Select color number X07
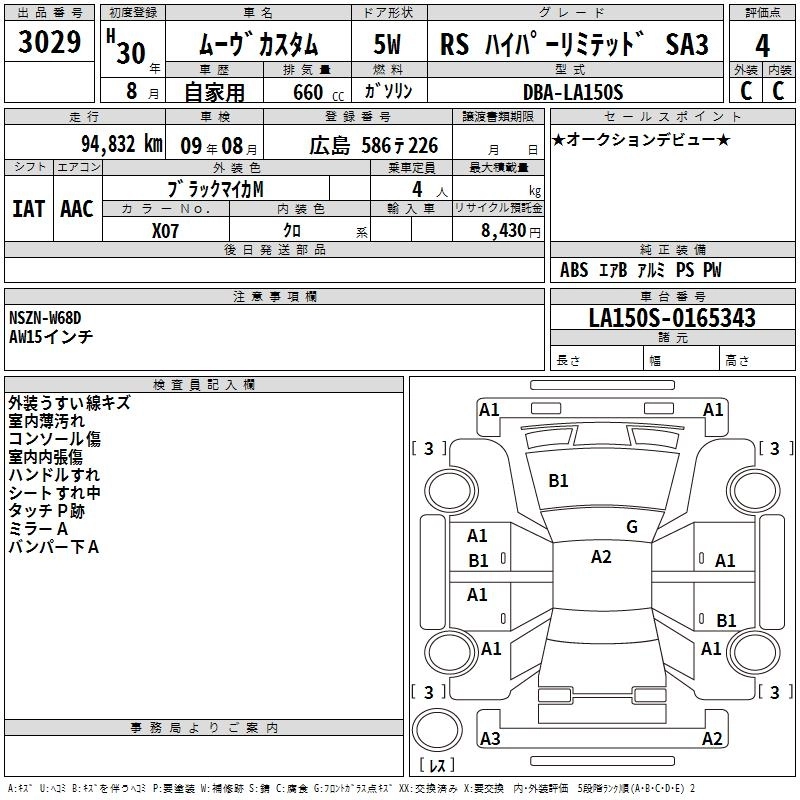 pyautogui.click(x=166, y=229)
